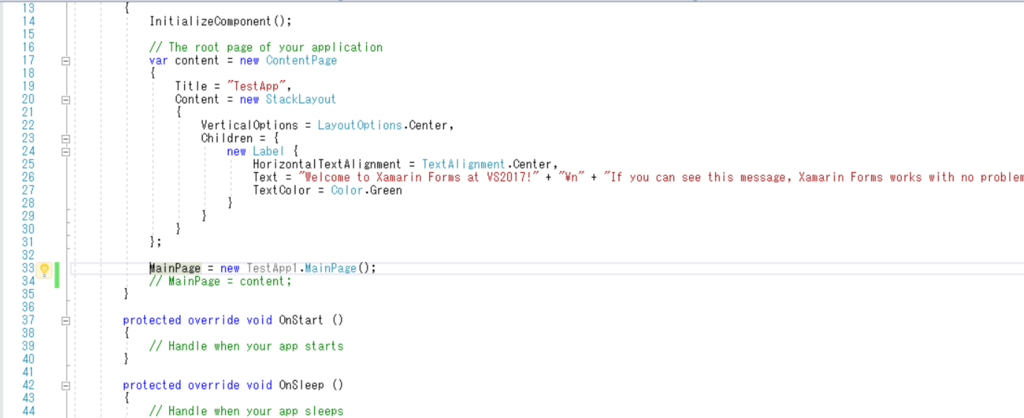Collapse the Label initializer on line 24
This screenshot has width=1024, height=418.
pos(65,152)
